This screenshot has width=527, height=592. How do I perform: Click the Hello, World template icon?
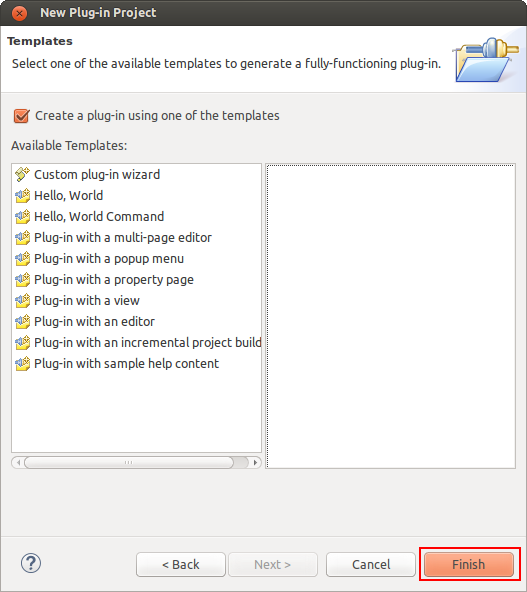[x=22, y=196]
